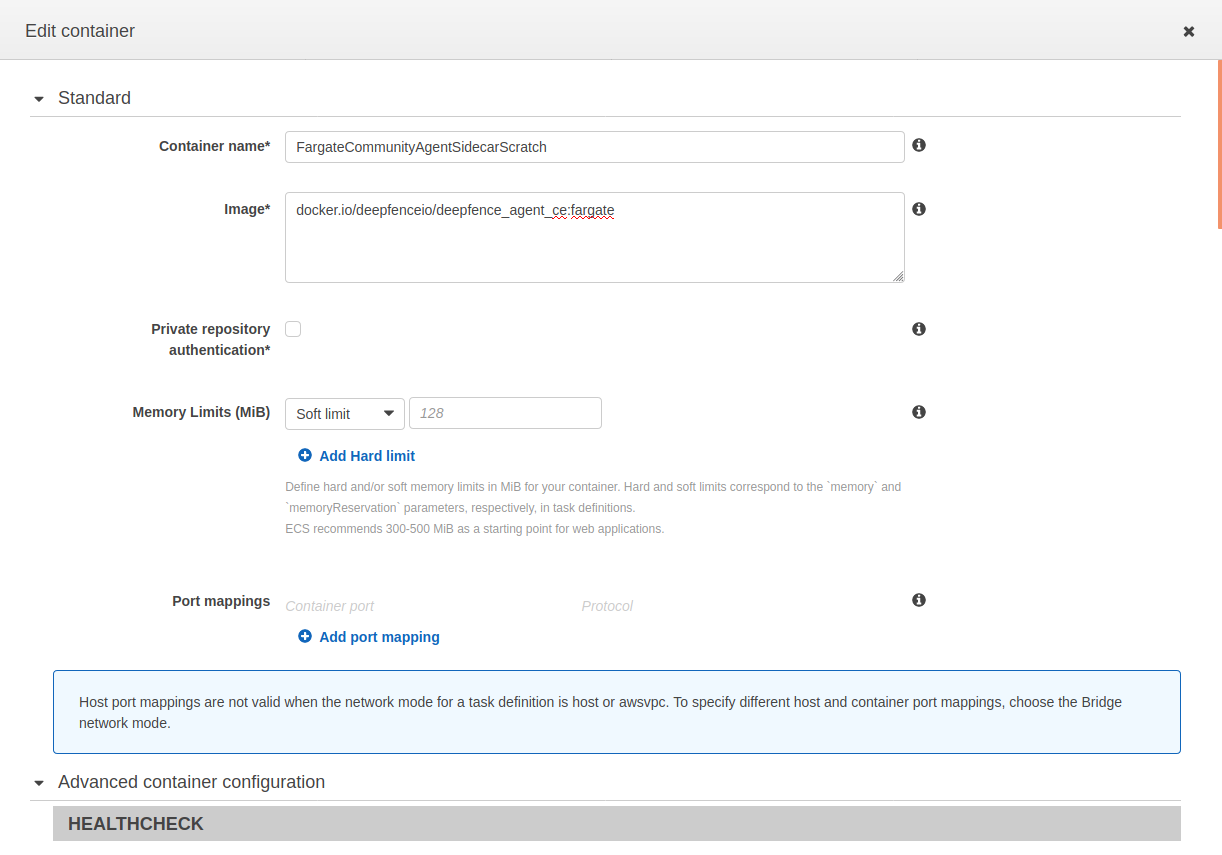1222x855 pixels.
Task: Add a hard memory limit
Action: coord(367,455)
